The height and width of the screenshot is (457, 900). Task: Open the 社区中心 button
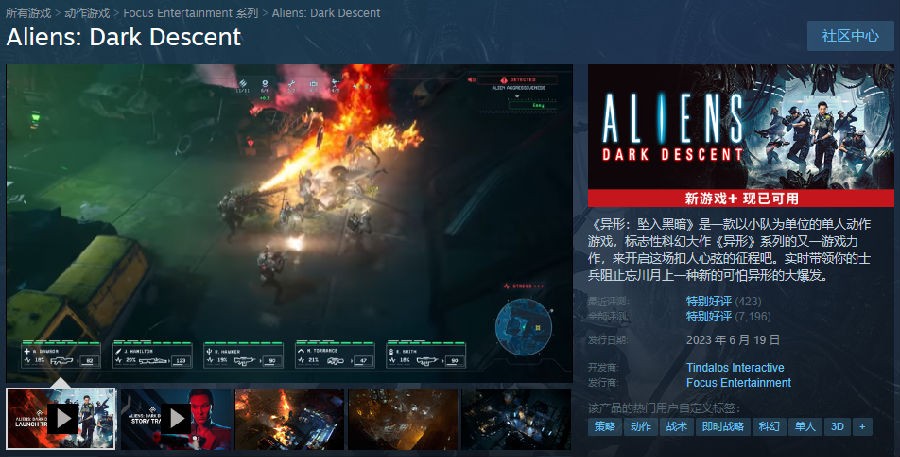click(x=850, y=36)
